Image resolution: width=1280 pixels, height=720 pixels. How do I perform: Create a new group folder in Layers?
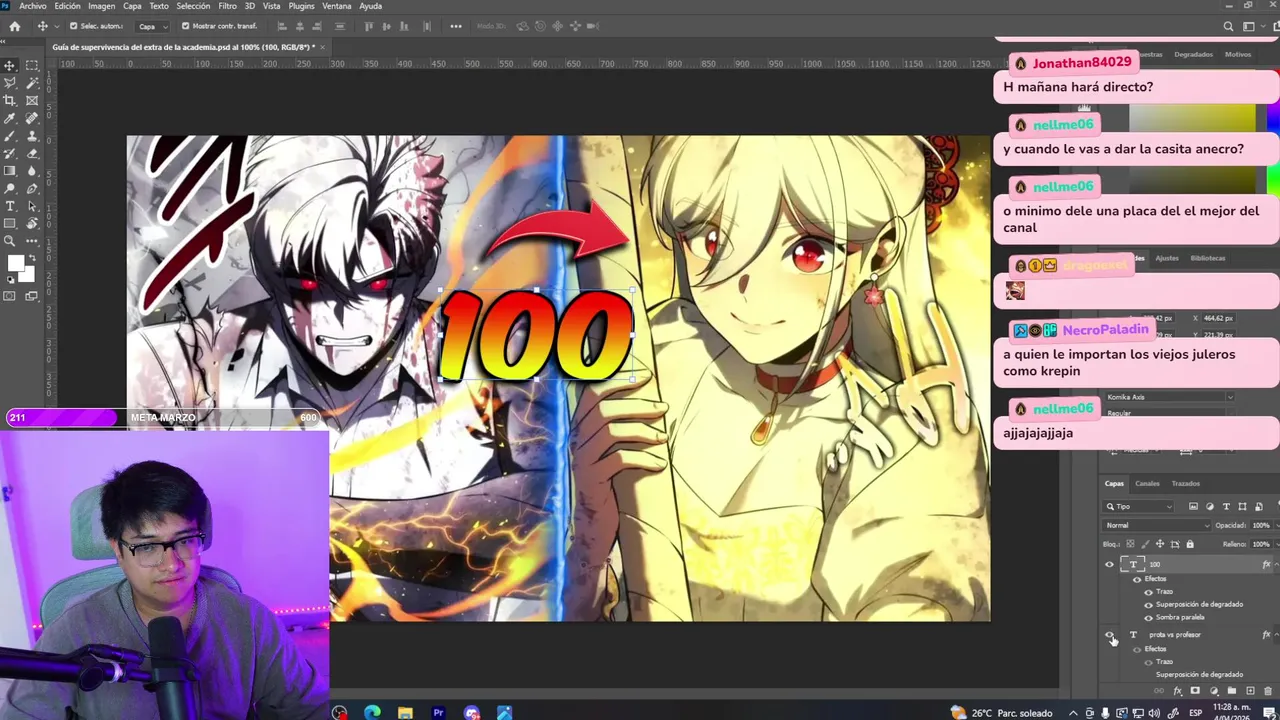[x=1232, y=690]
